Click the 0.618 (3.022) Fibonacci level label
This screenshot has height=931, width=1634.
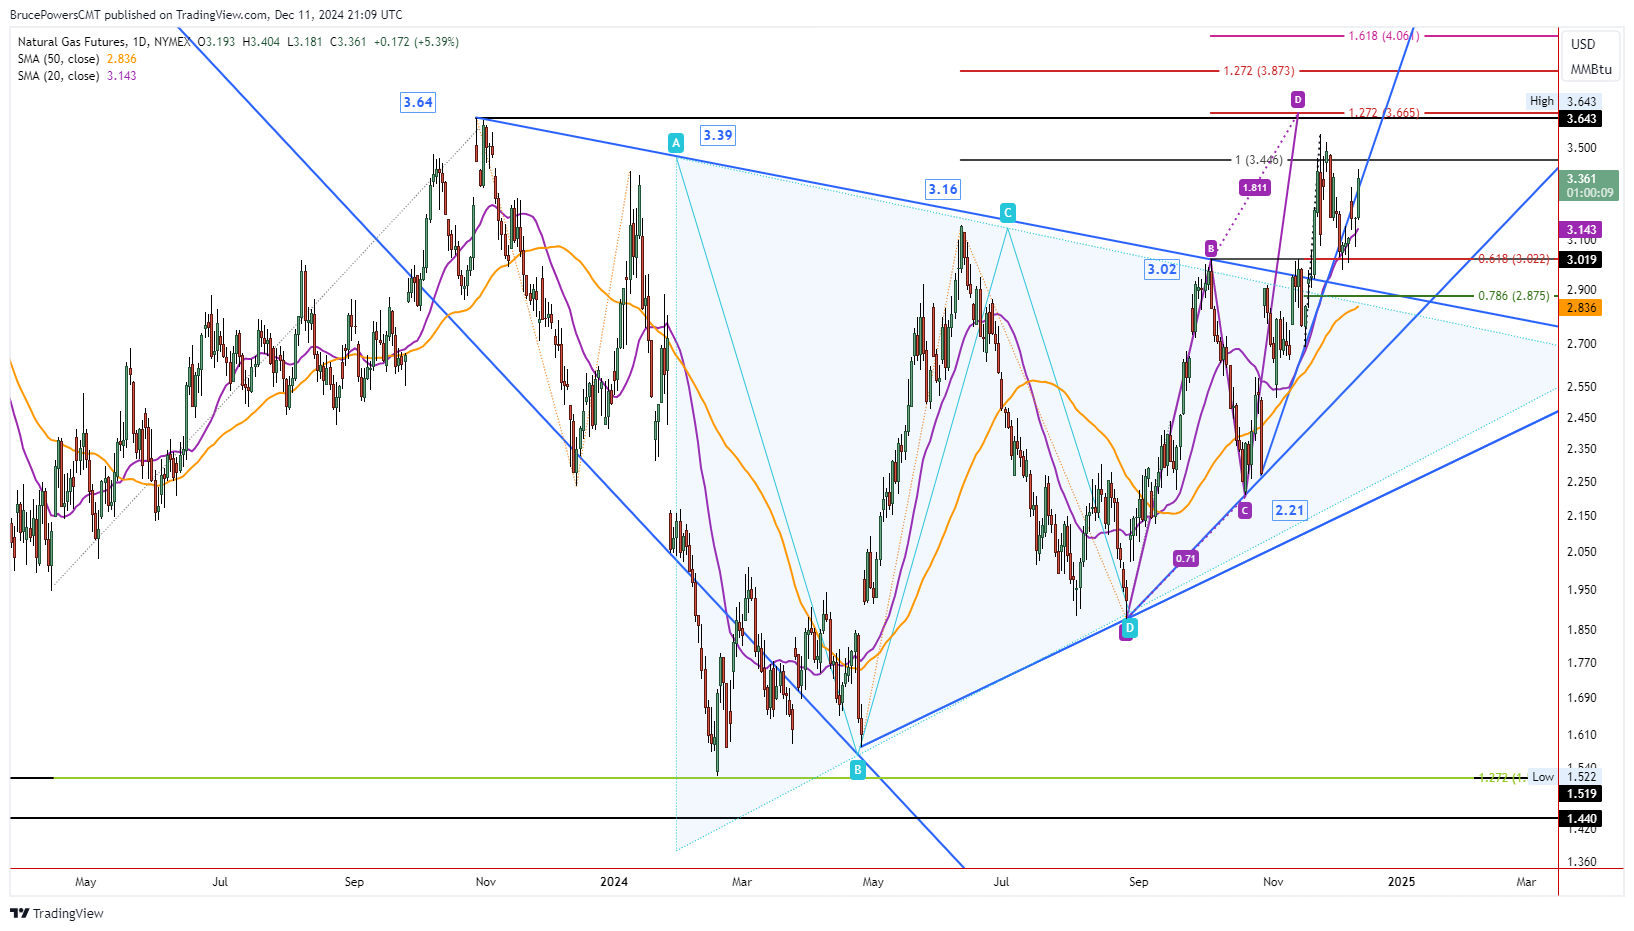(x=1514, y=259)
